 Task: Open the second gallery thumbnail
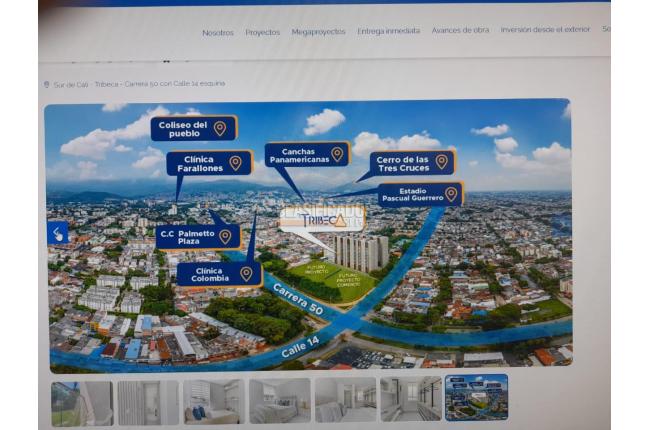tap(148, 403)
